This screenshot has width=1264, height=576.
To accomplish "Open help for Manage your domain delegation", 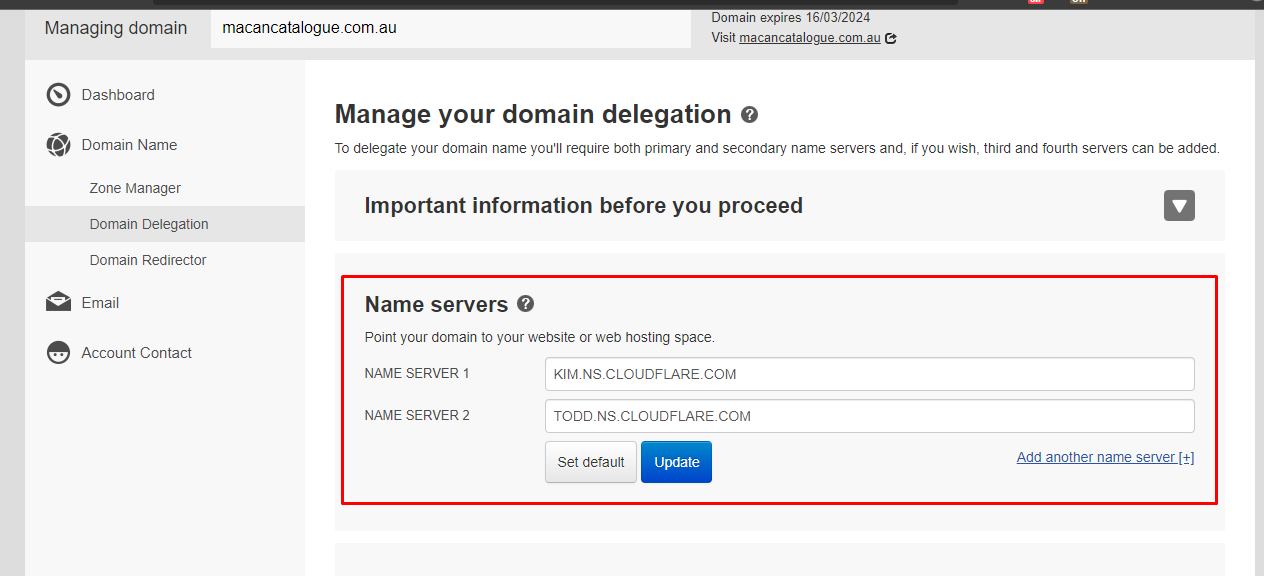I will pyautogui.click(x=748, y=115).
